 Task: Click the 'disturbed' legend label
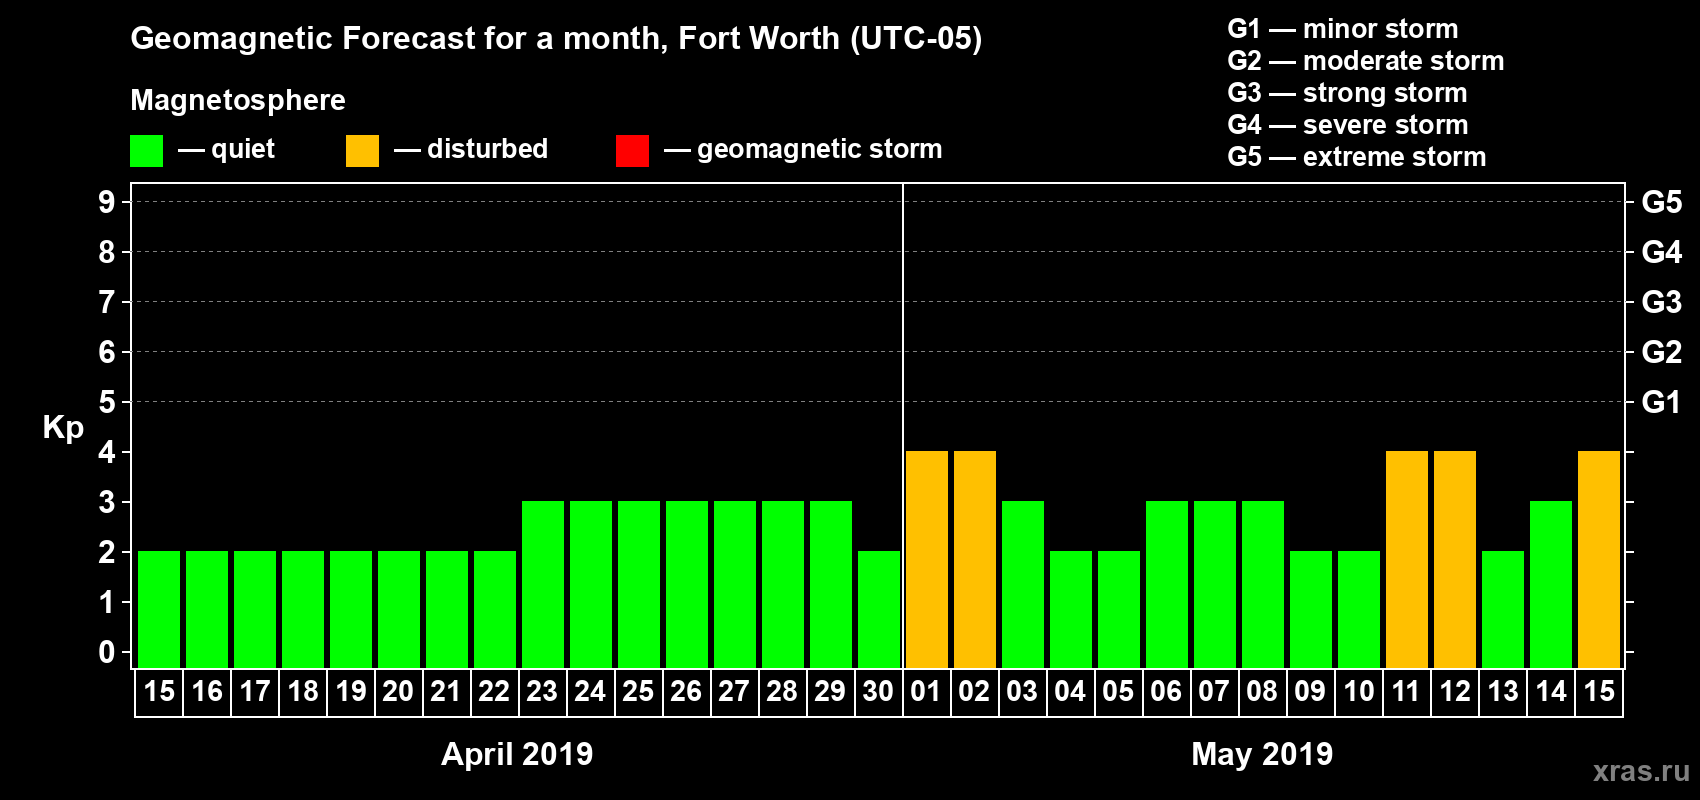tap(487, 149)
